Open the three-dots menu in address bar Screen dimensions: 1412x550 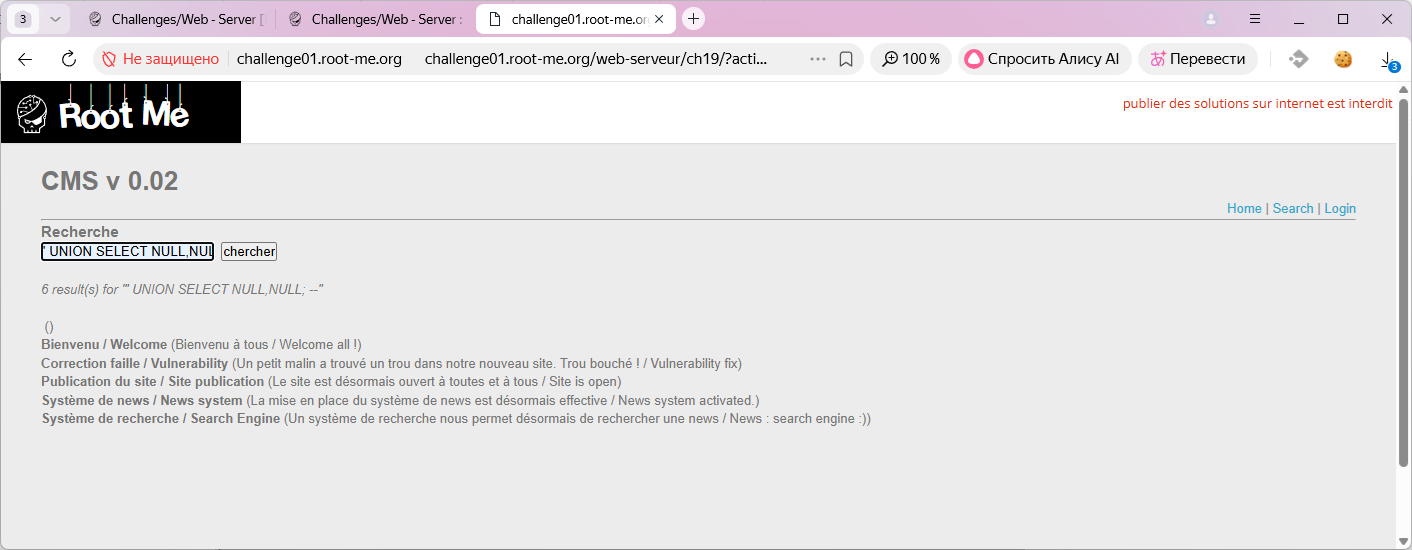coord(817,59)
